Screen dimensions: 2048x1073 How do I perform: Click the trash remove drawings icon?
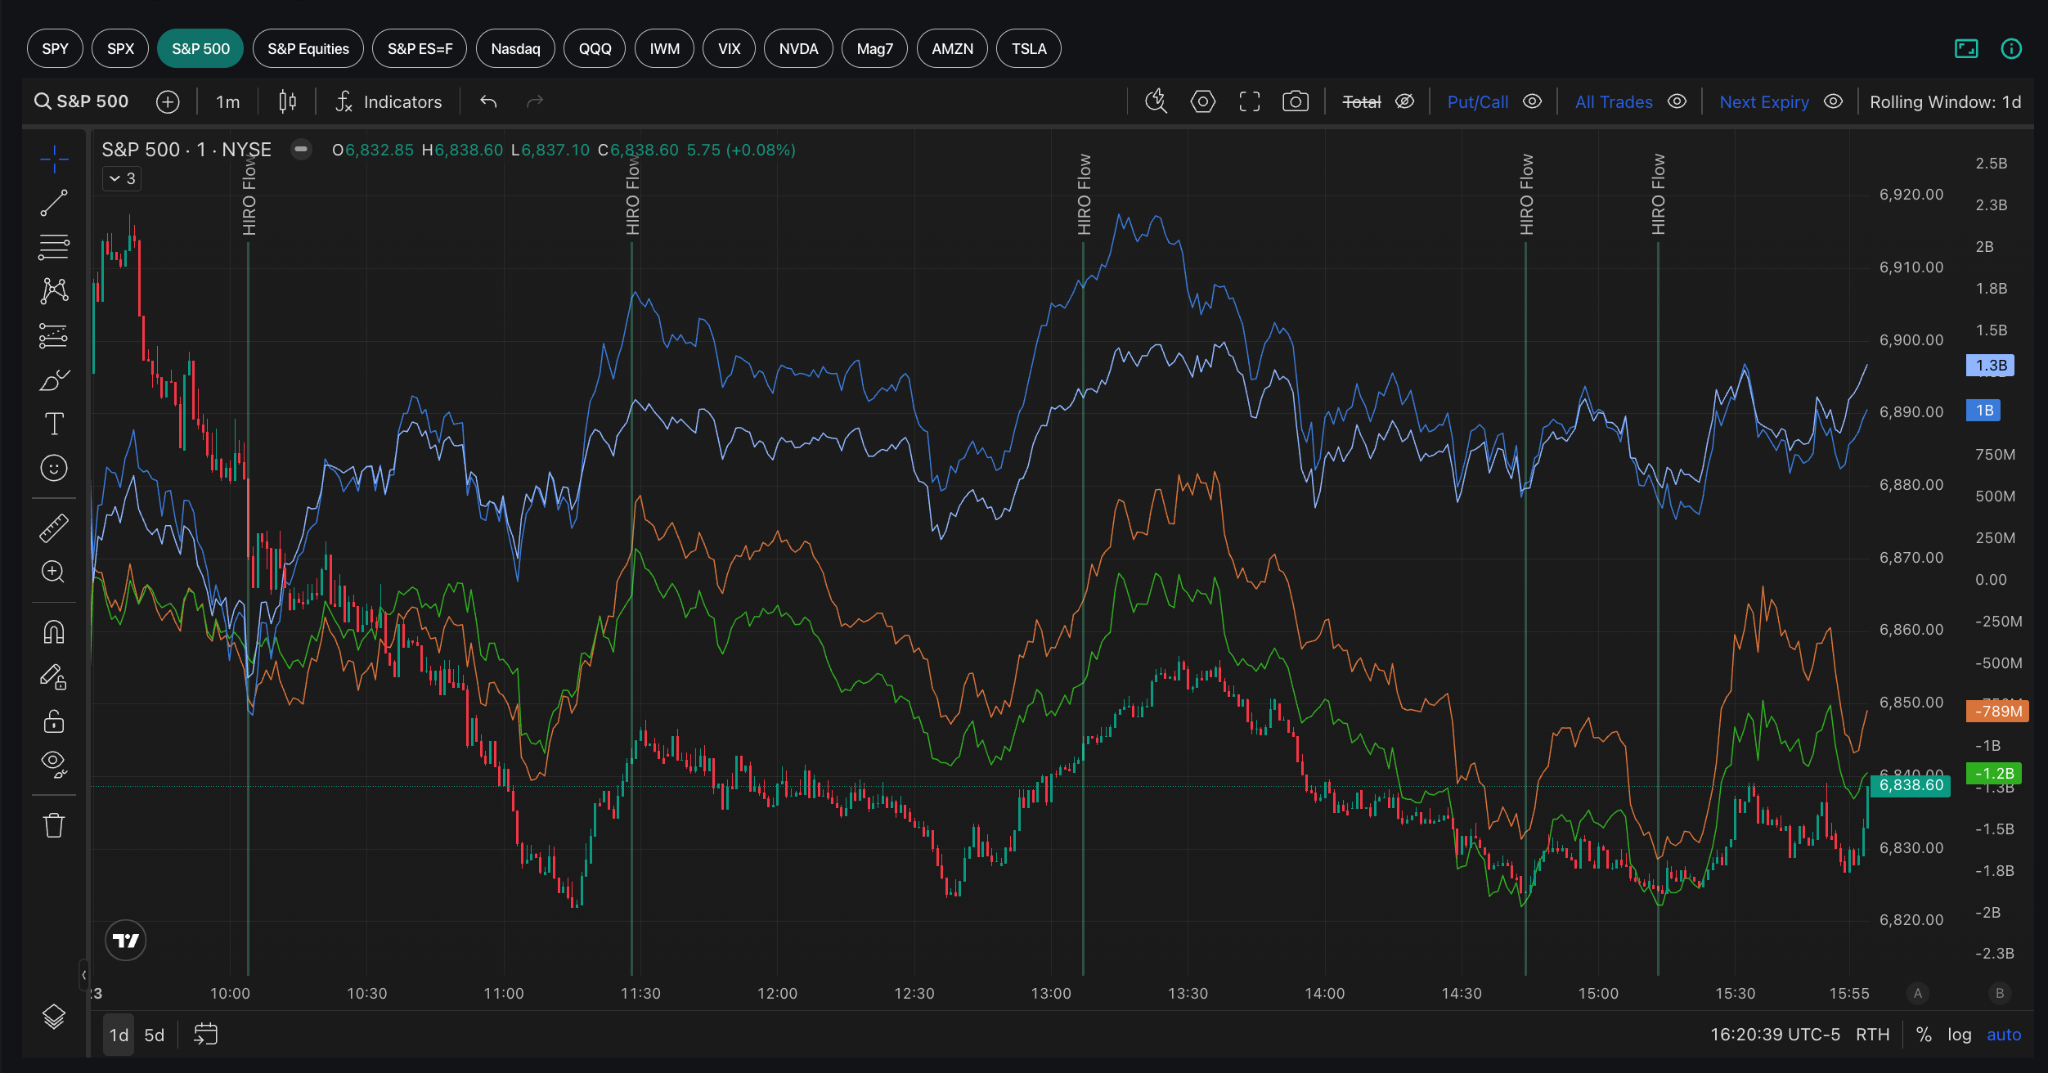pos(54,825)
